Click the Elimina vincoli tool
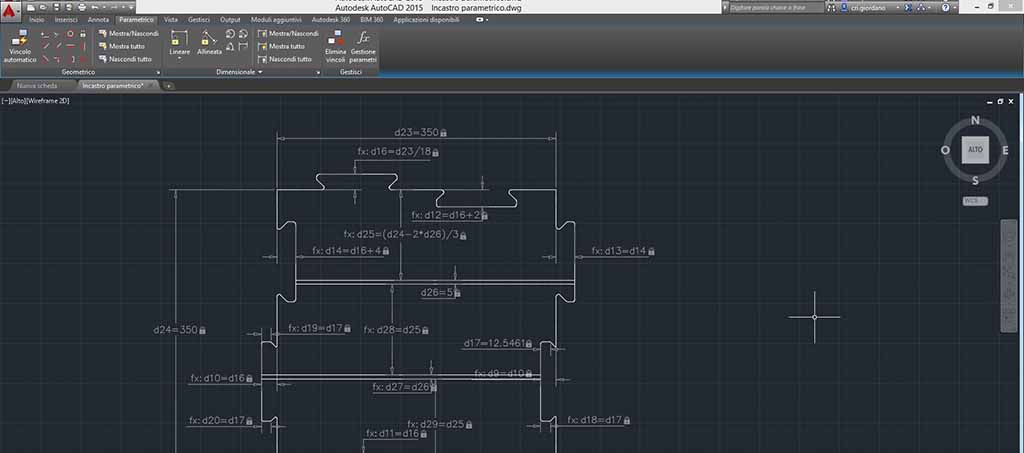Image resolution: width=1024 pixels, height=453 pixels. point(336,46)
